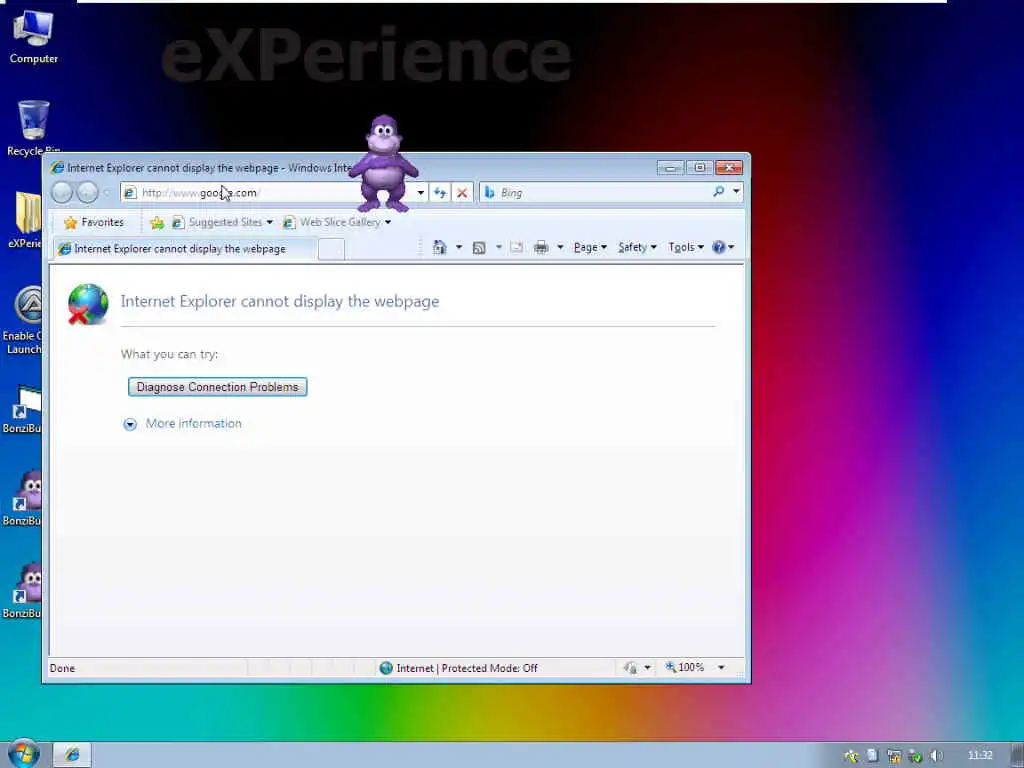The width and height of the screenshot is (1024, 768).
Task: Expand the Suggested Sites dropdown
Action: click(269, 223)
